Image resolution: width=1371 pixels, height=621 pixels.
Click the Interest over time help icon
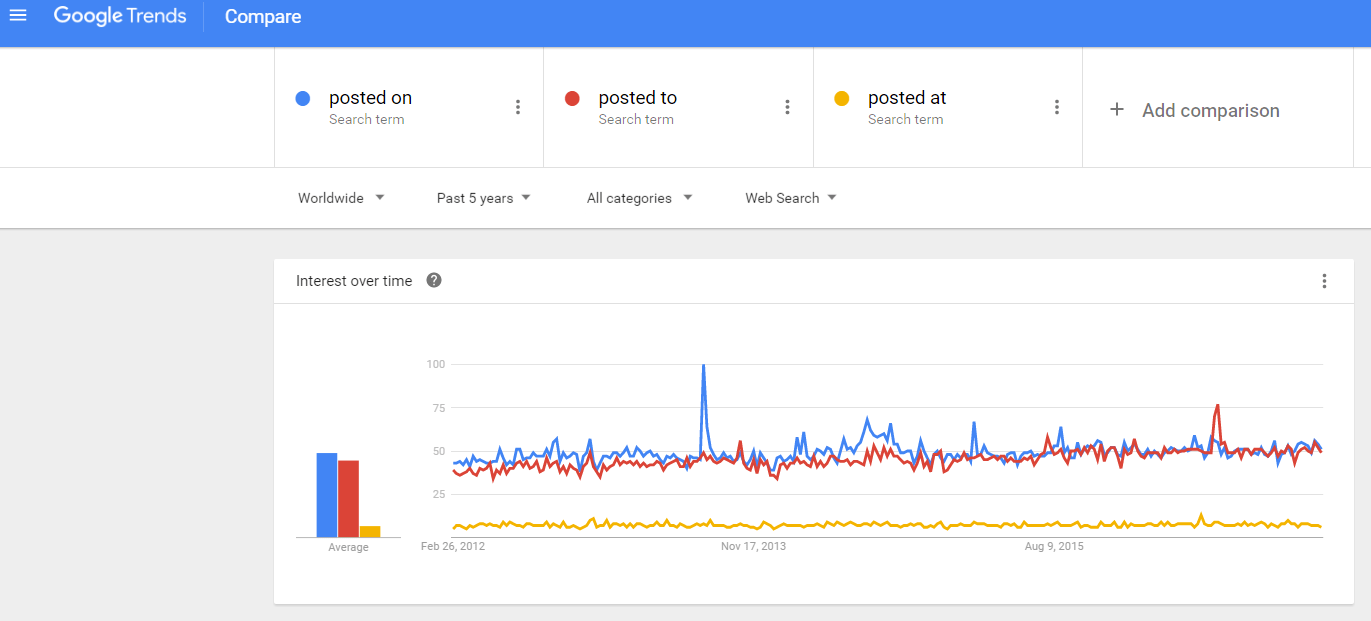[x=434, y=280]
